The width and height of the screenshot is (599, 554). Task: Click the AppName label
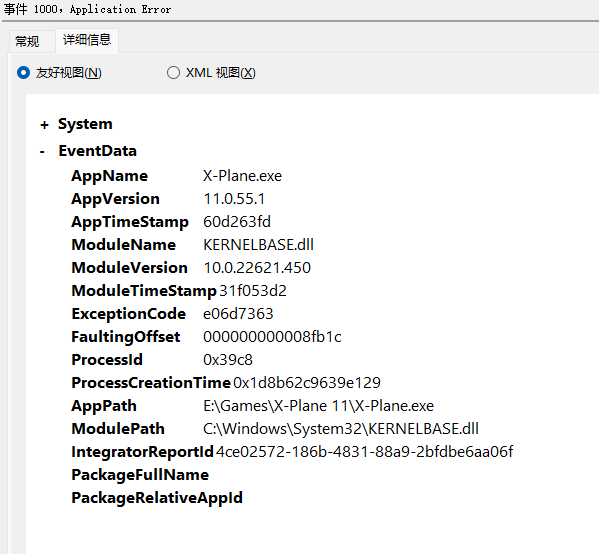(110, 176)
